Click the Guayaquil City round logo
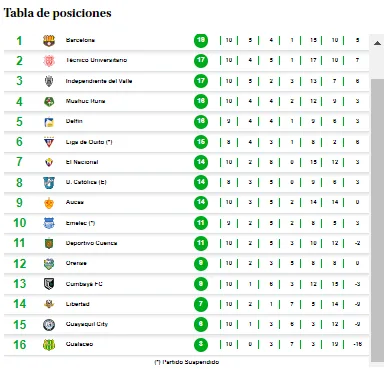 coord(49,325)
